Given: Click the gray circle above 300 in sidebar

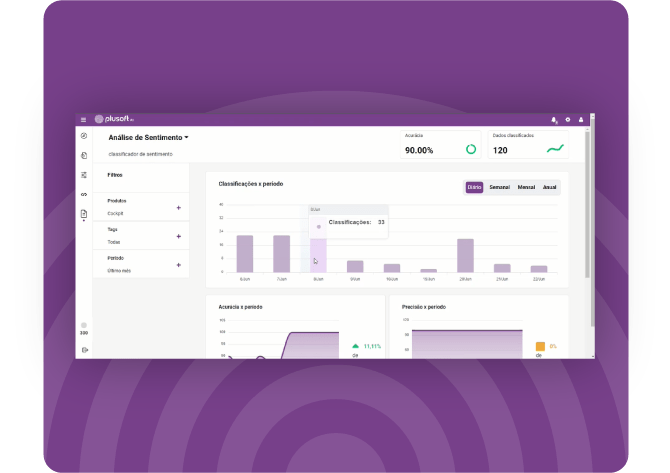Looking at the screenshot, I should [84, 325].
